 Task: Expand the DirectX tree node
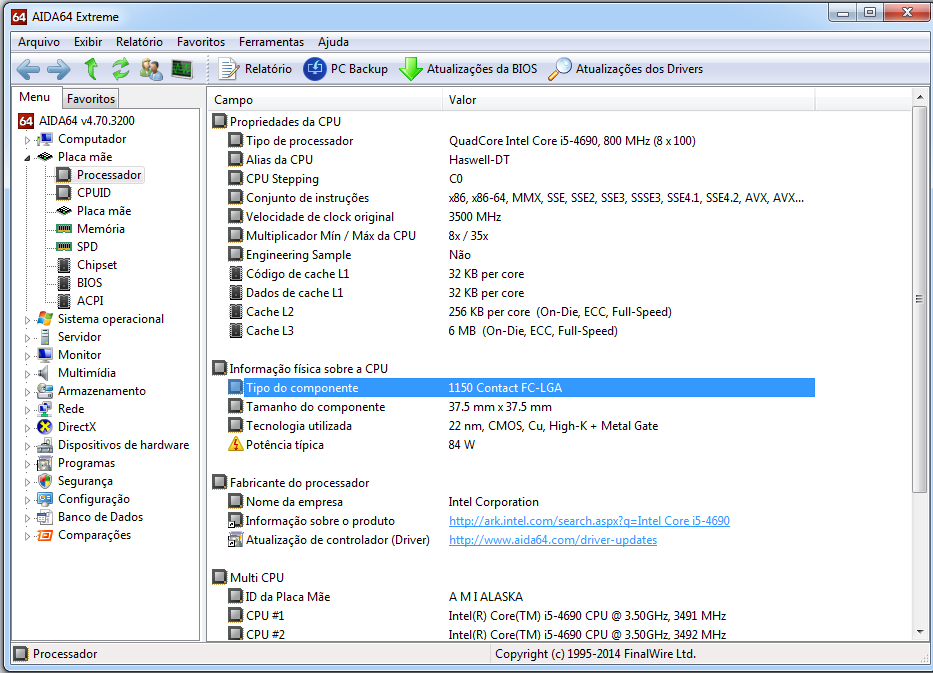(27, 428)
